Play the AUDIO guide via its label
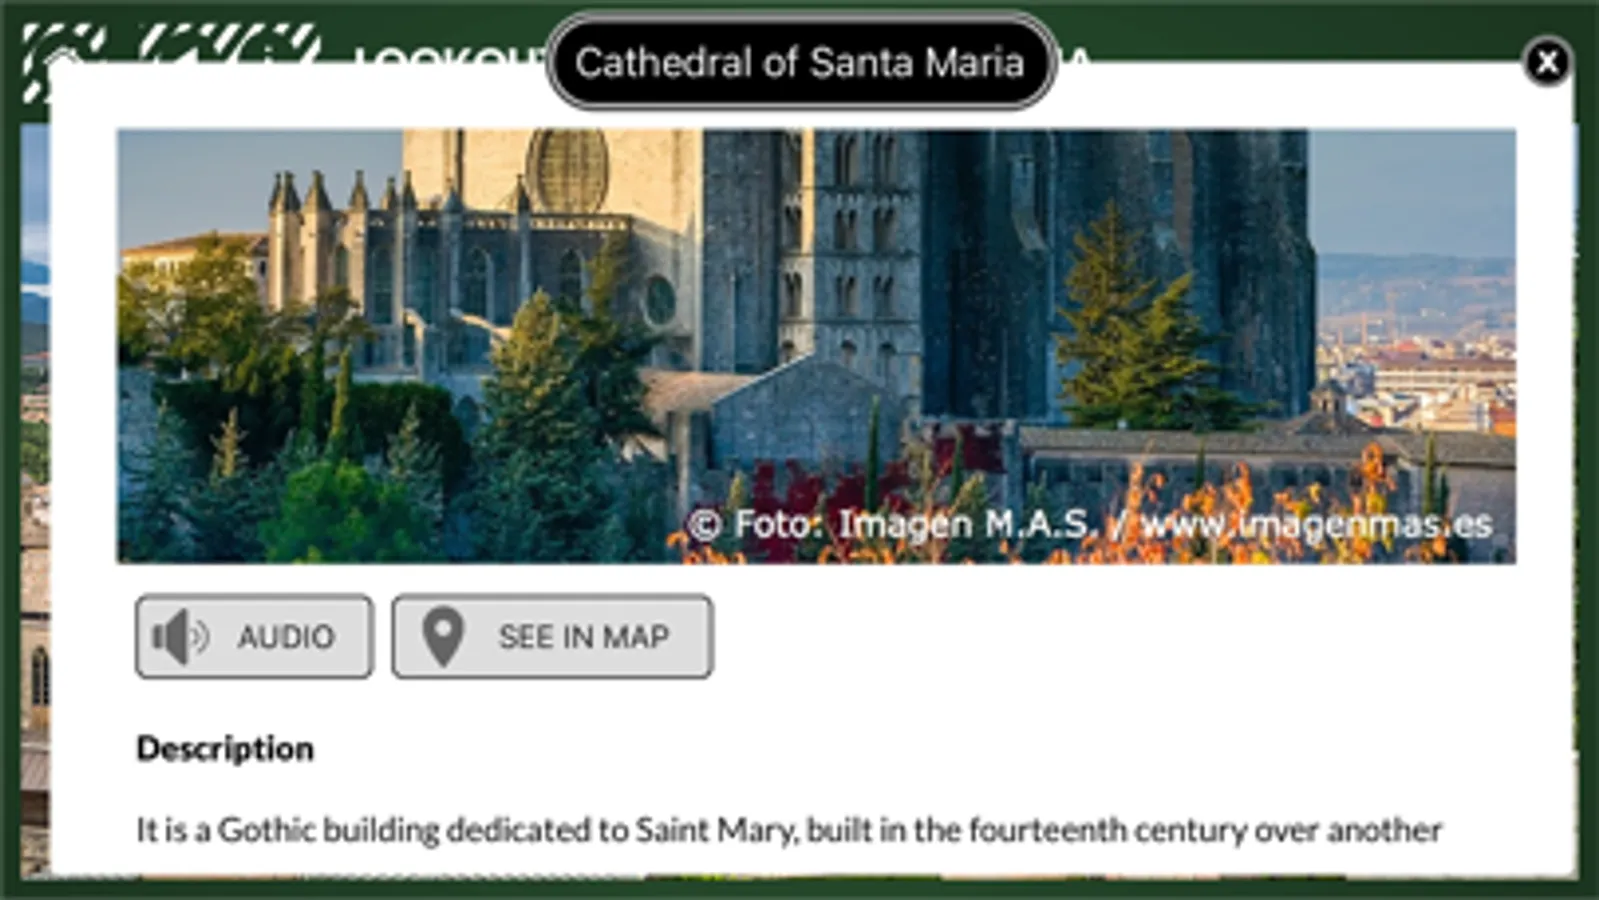Viewport: 1599px width, 900px height. [285, 637]
